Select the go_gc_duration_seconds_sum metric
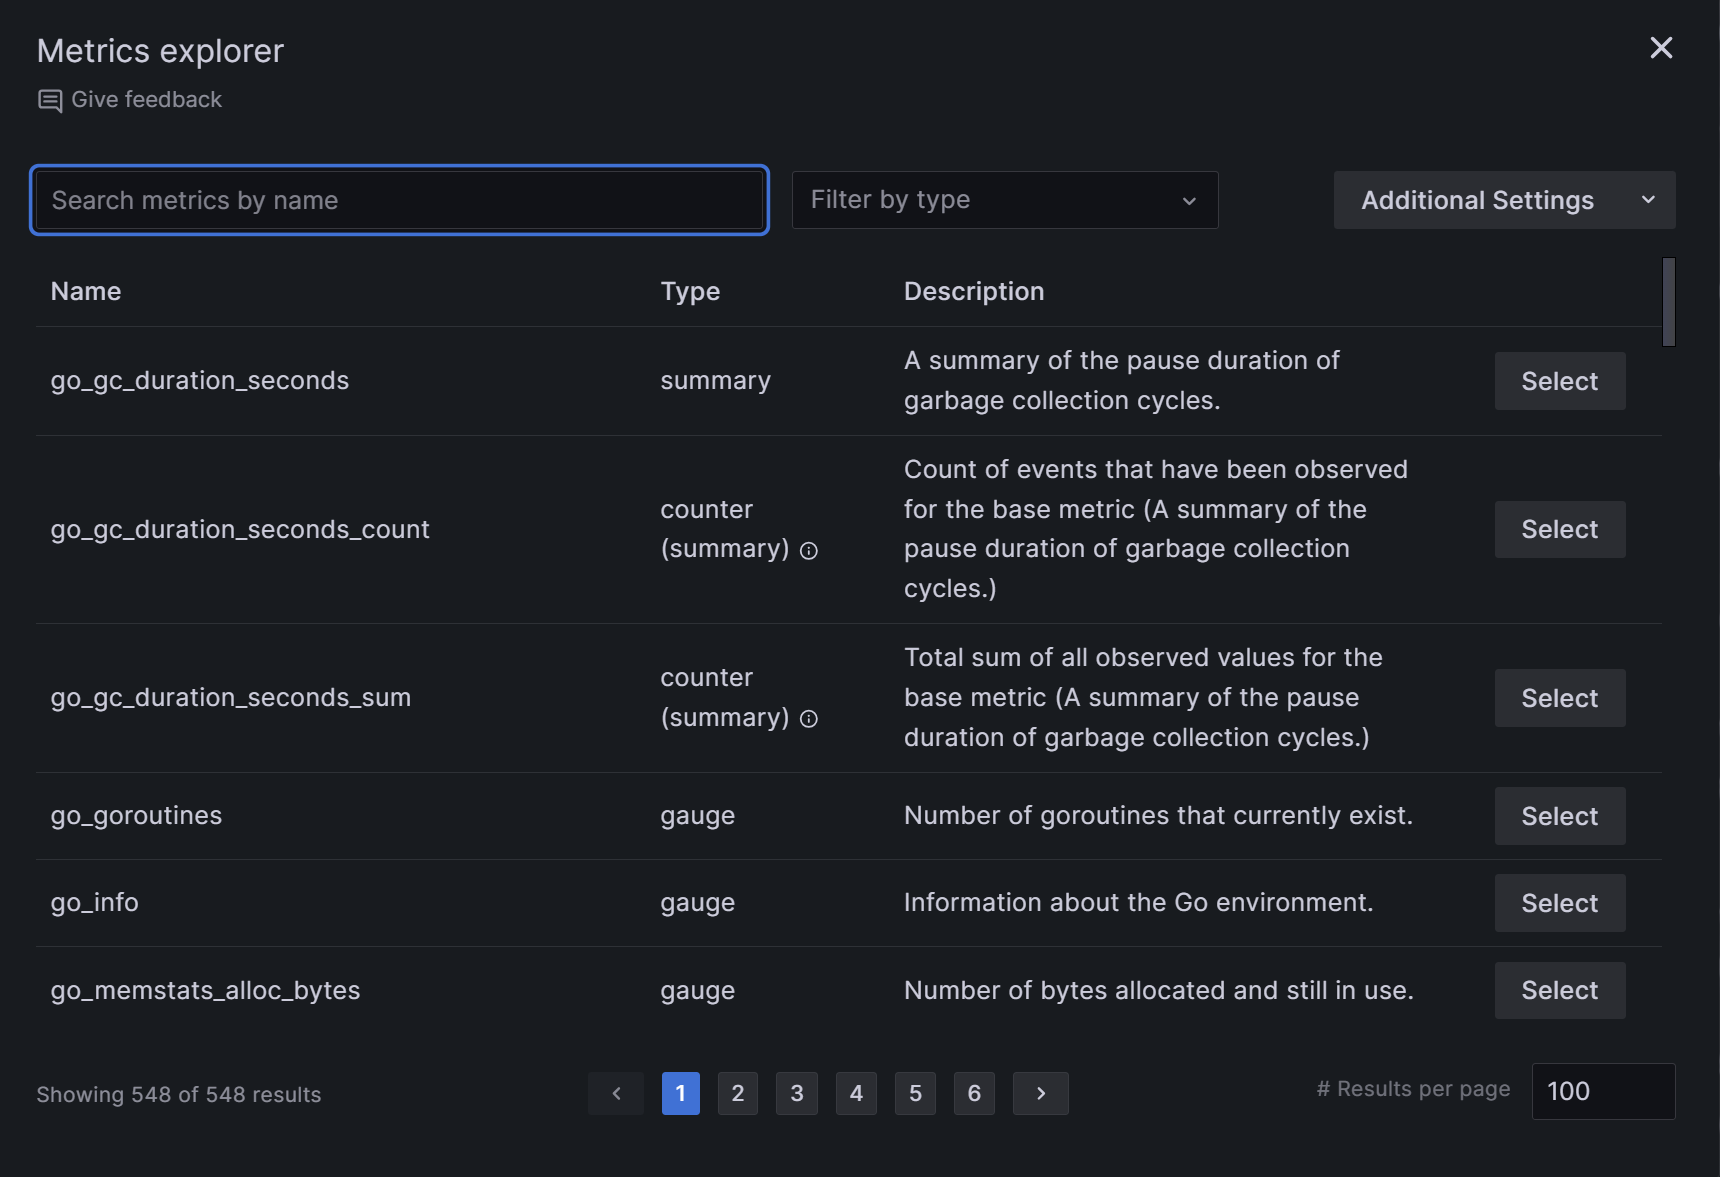 (x=1559, y=698)
